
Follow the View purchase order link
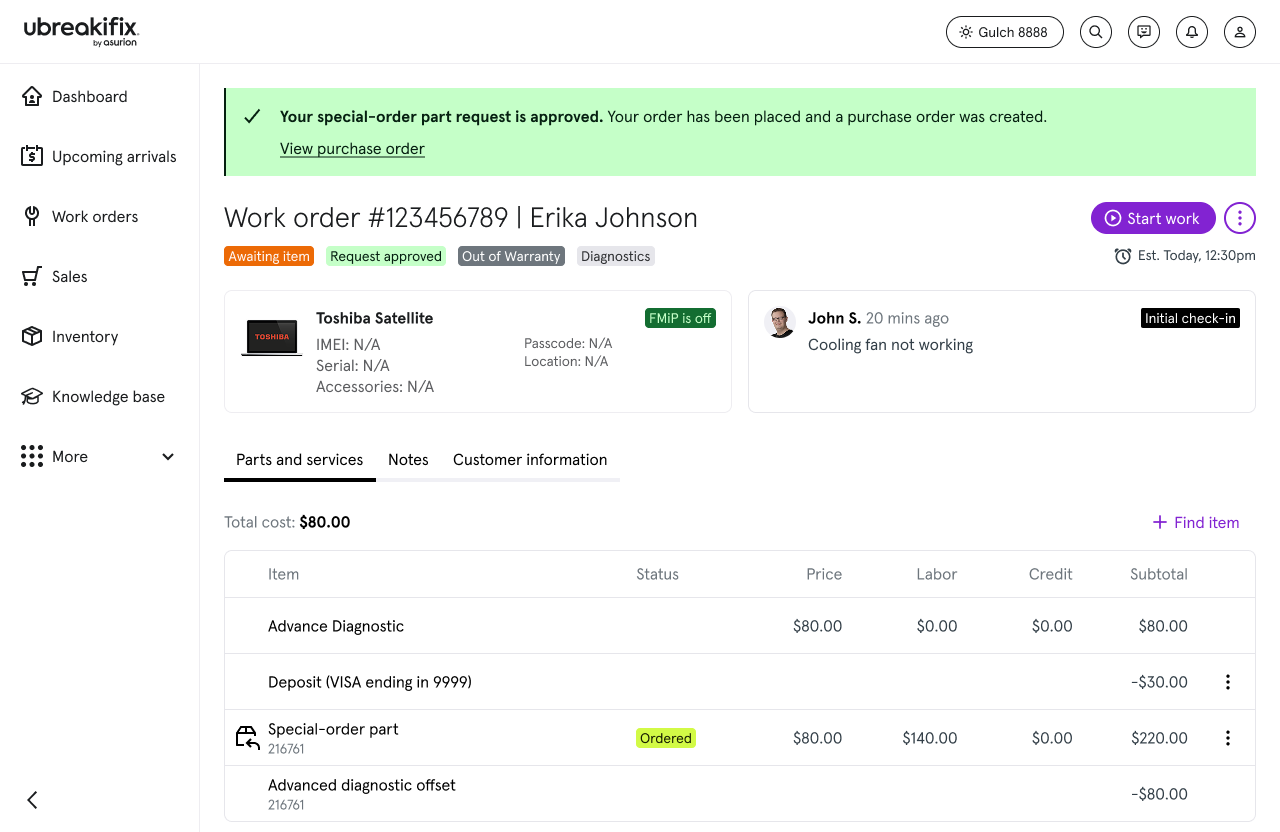[x=352, y=149]
